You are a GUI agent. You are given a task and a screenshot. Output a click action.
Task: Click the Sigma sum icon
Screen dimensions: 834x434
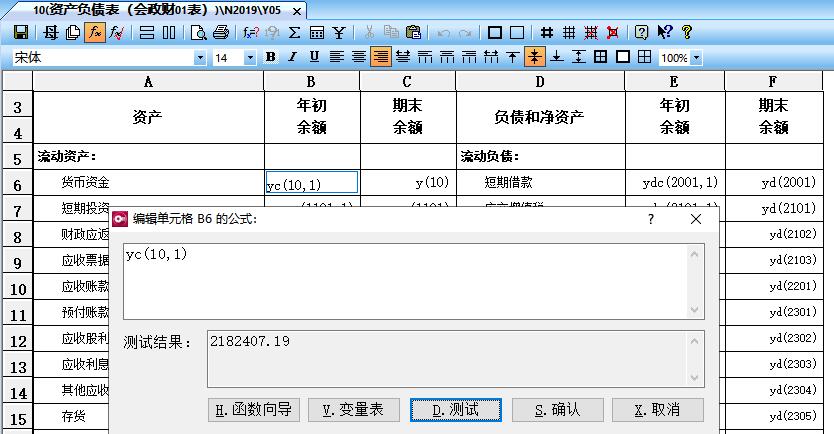point(294,32)
